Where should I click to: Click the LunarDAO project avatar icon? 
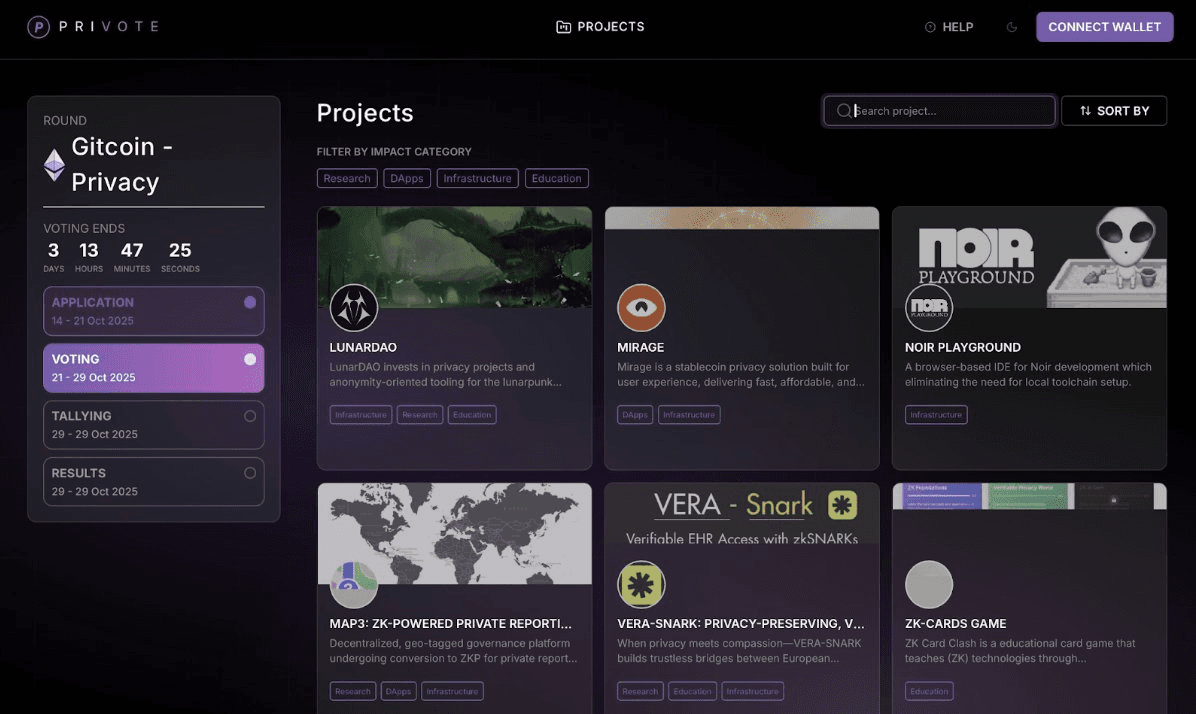[x=354, y=307]
